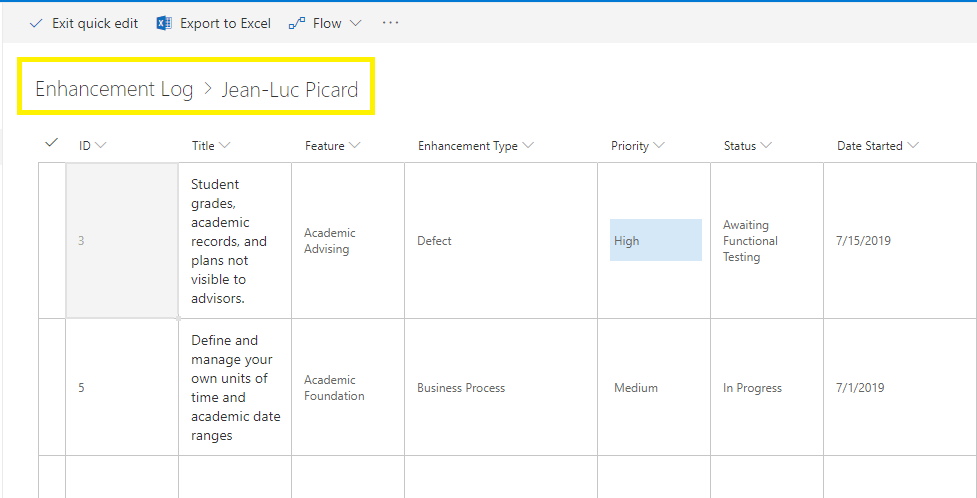Image resolution: width=977 pixels, height=498 pixels.
Task: Expand the Flow dropdown chevron
Action: [356, 23]
